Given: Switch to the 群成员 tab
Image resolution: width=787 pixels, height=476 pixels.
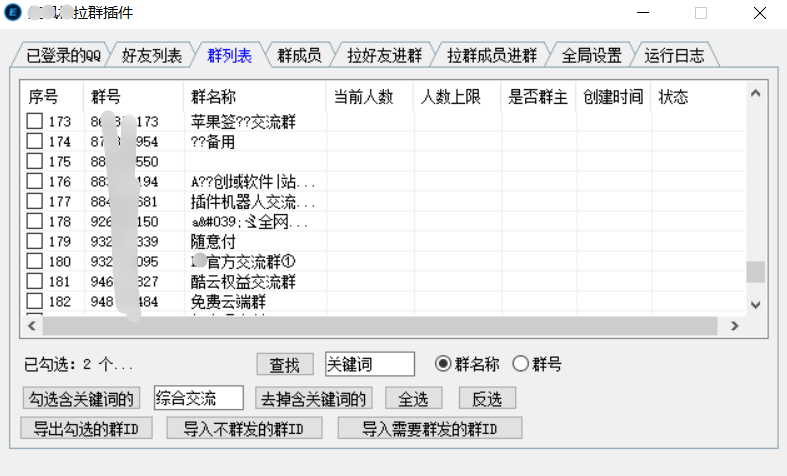Looking at the screenshot, I should [299, 56].
